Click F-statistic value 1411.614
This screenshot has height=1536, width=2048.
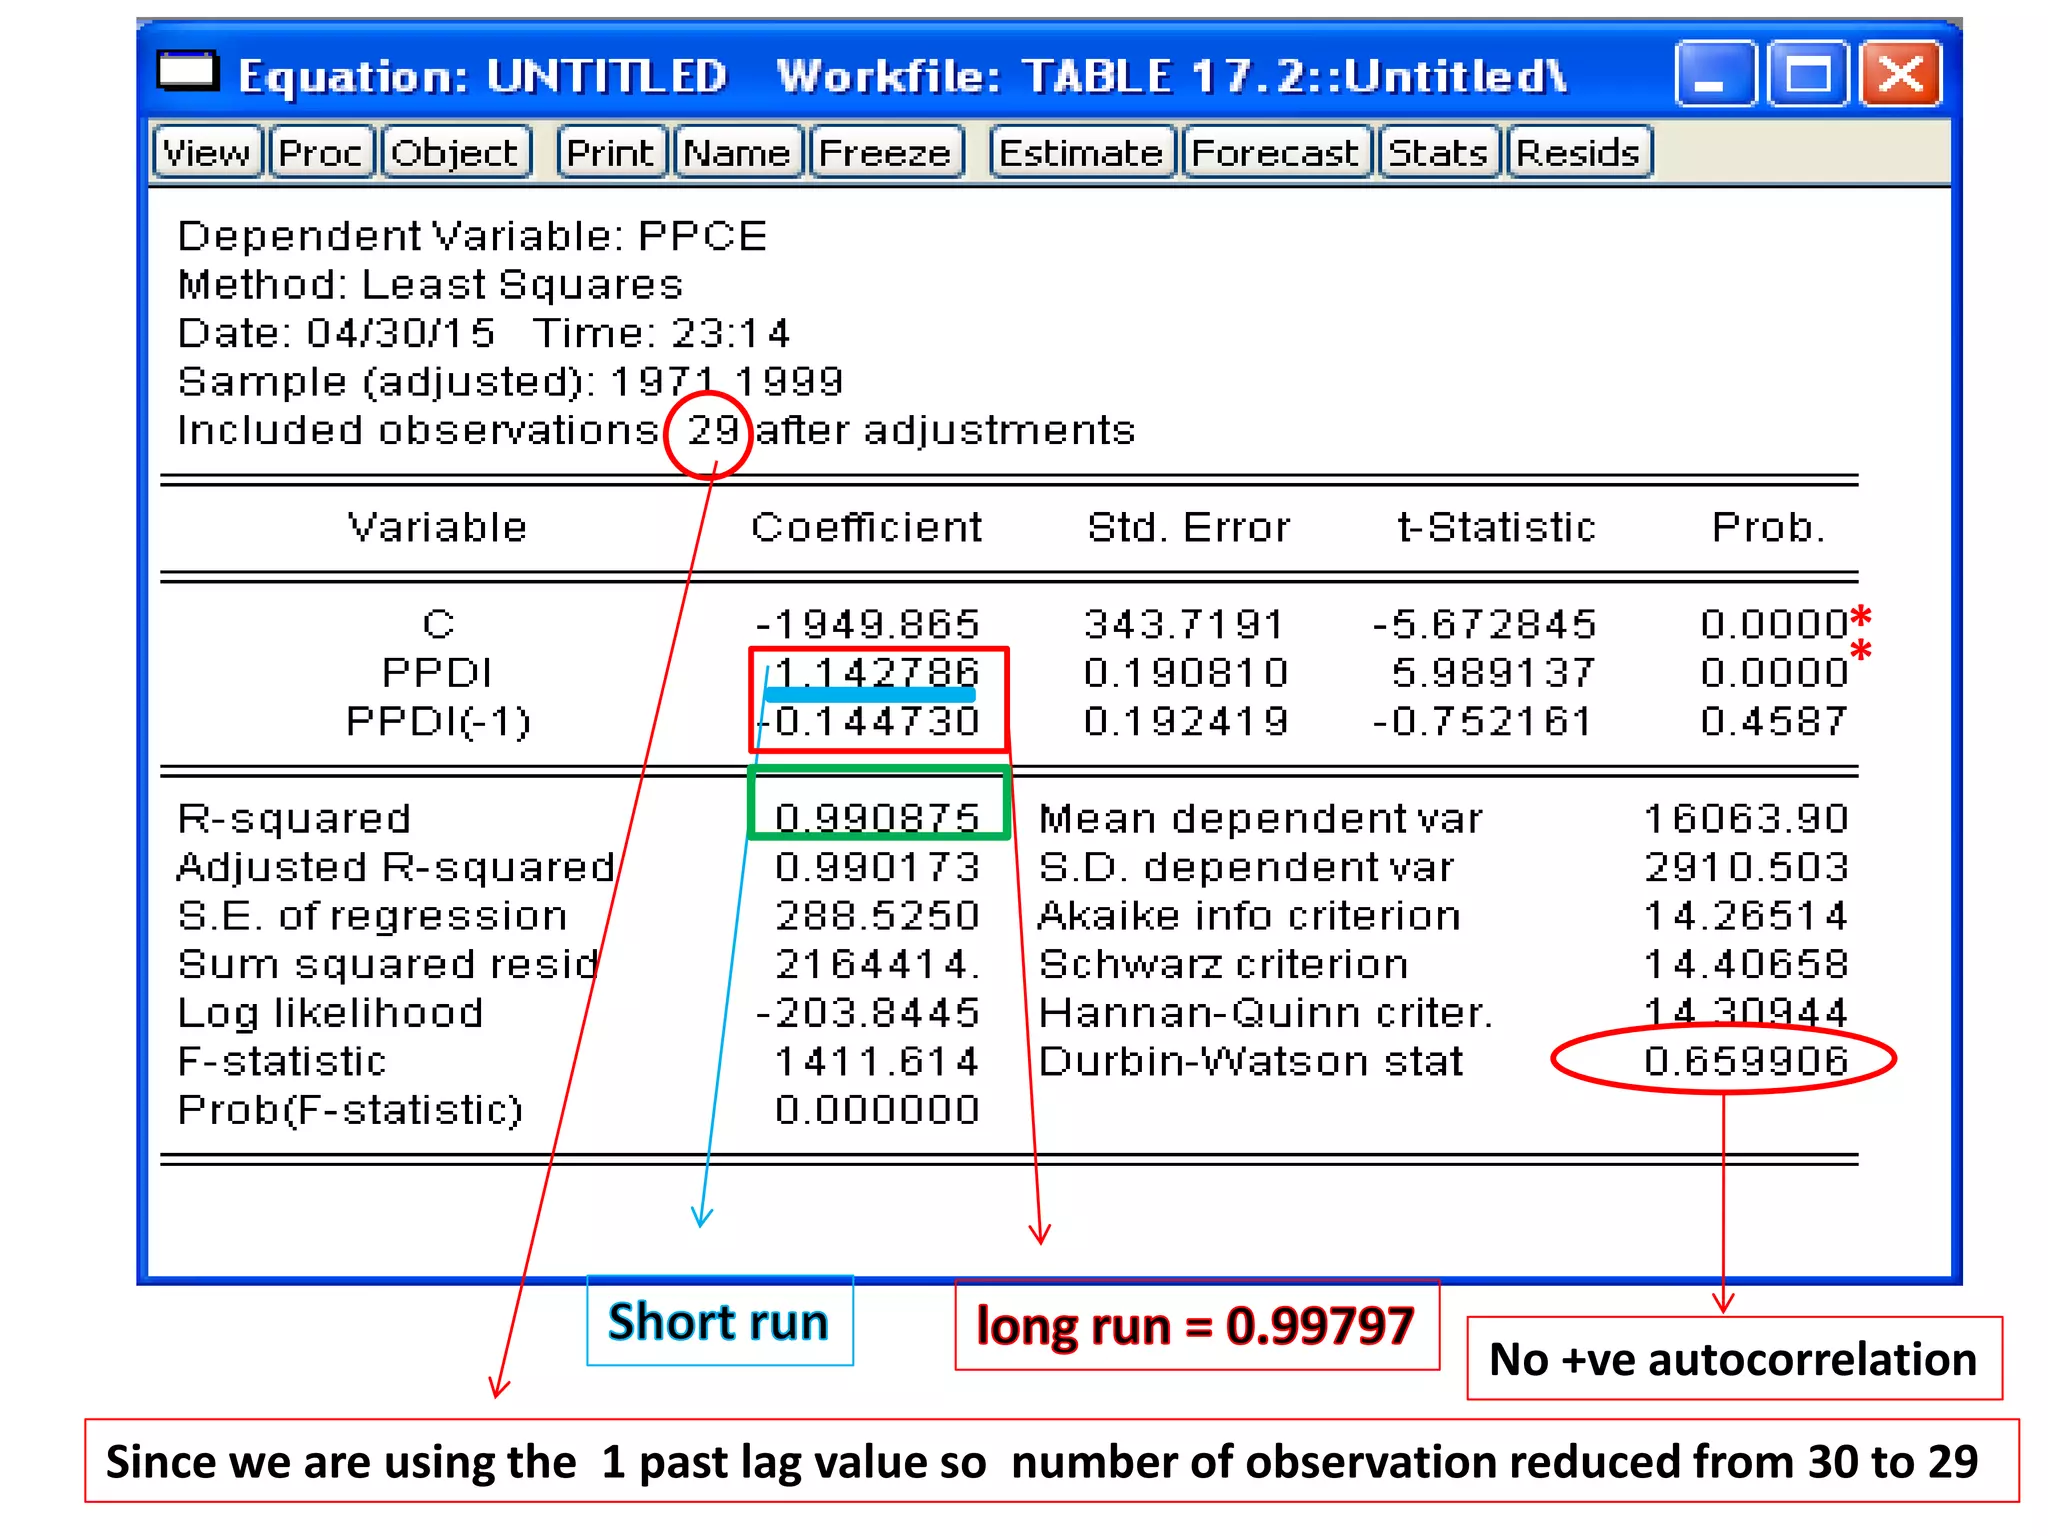877,1061
